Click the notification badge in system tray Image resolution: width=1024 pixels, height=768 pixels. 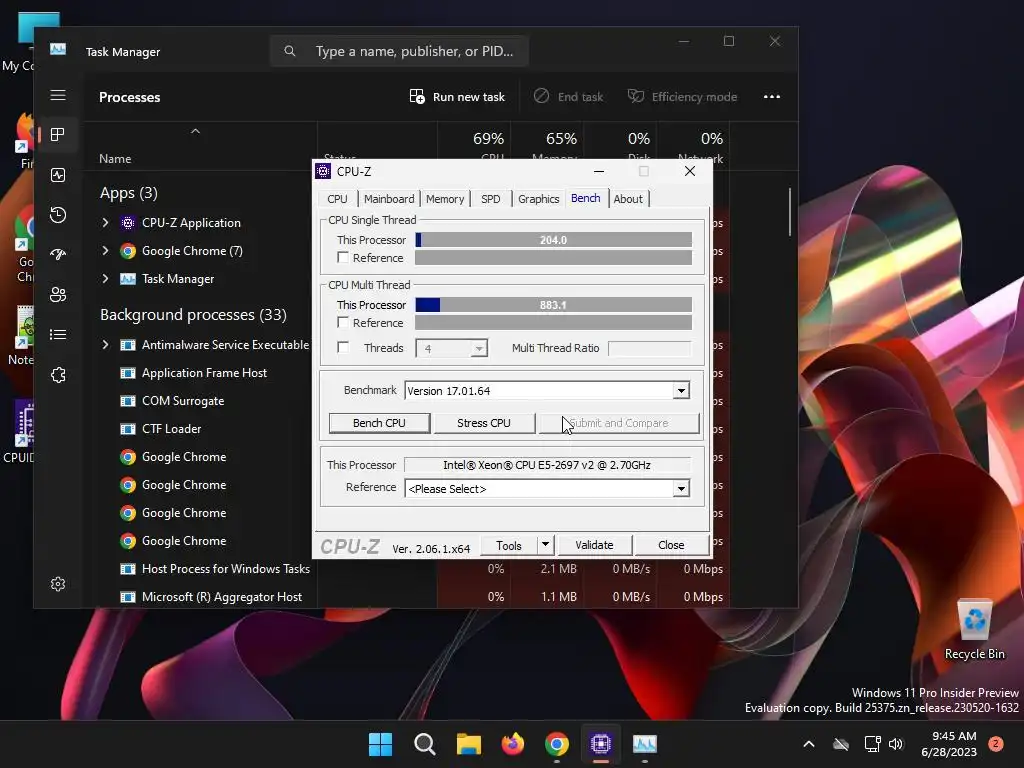(996, 744)
